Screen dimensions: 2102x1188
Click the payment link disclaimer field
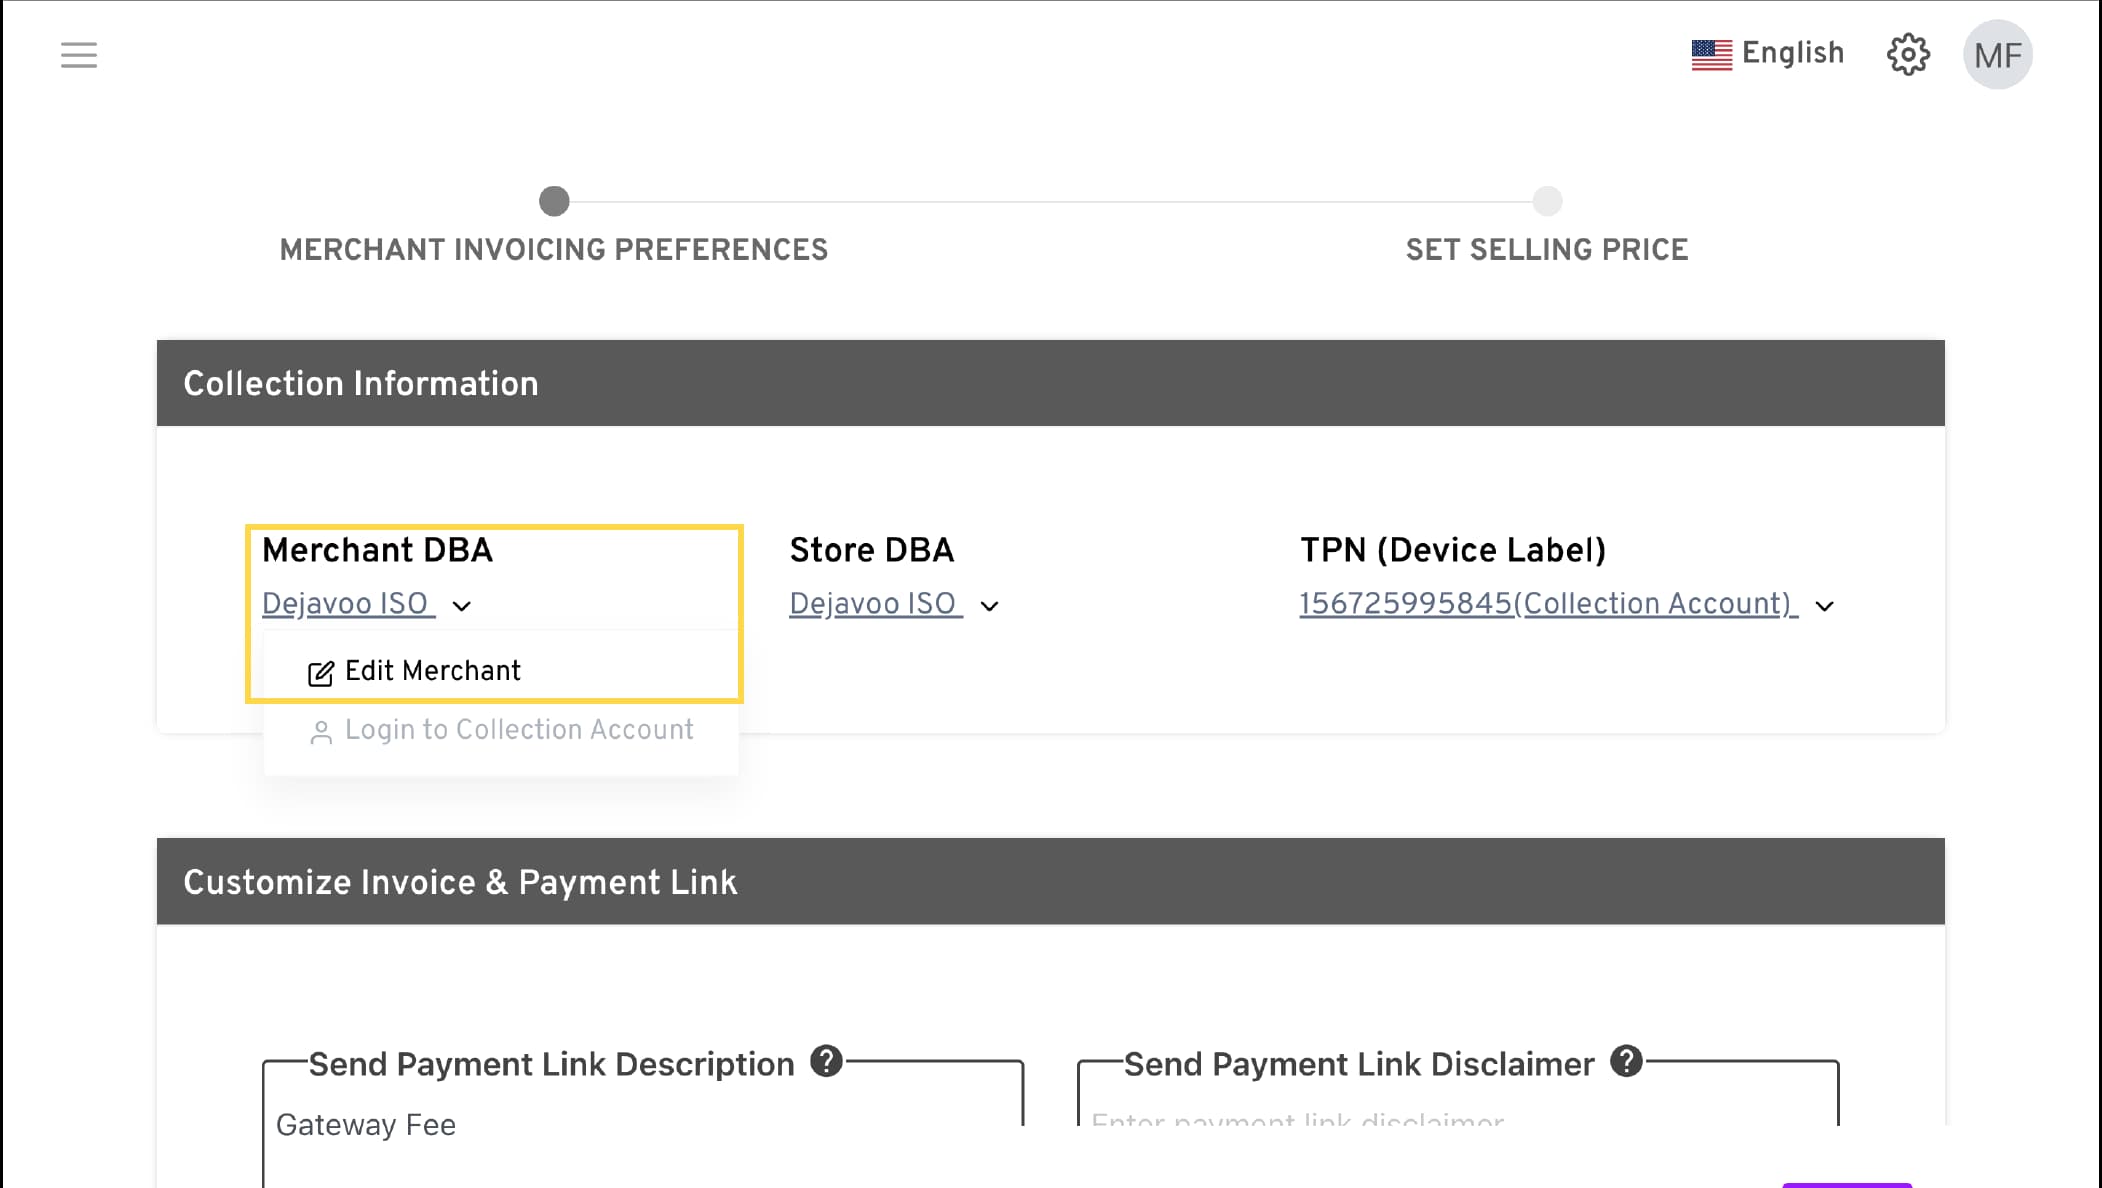coord(1456,1118)
